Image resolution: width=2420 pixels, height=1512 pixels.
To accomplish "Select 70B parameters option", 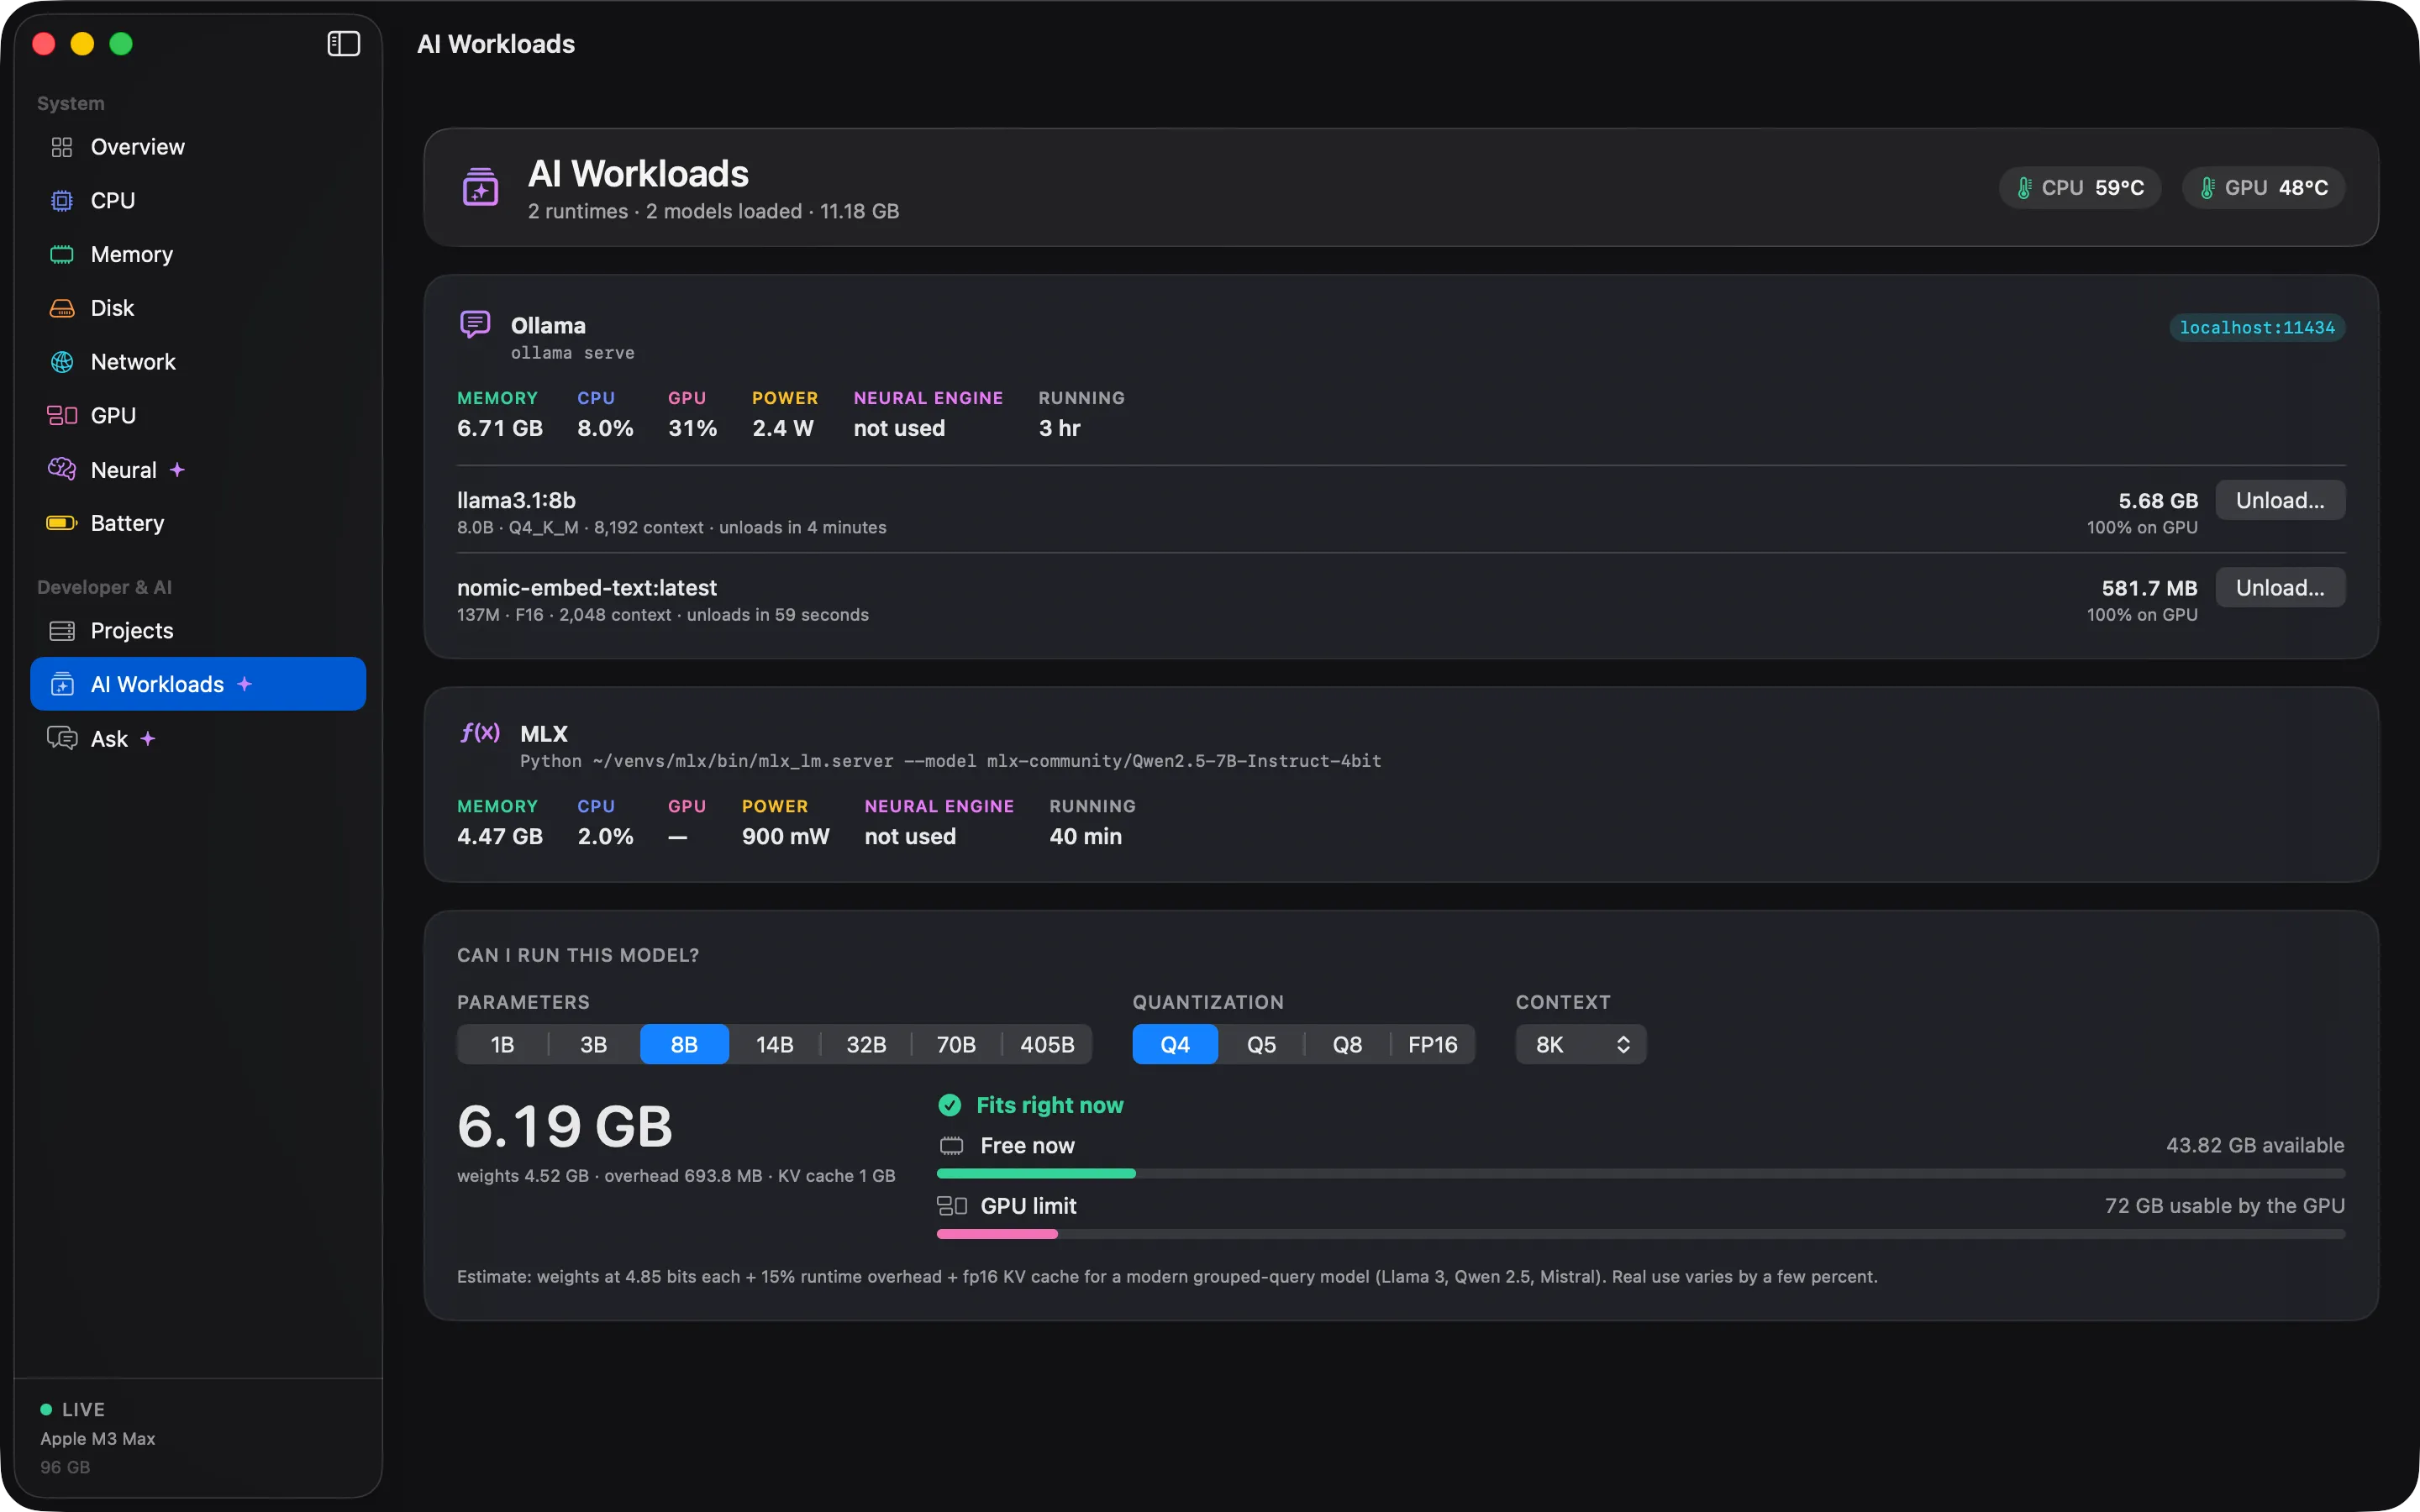I will click(956, 1044).
